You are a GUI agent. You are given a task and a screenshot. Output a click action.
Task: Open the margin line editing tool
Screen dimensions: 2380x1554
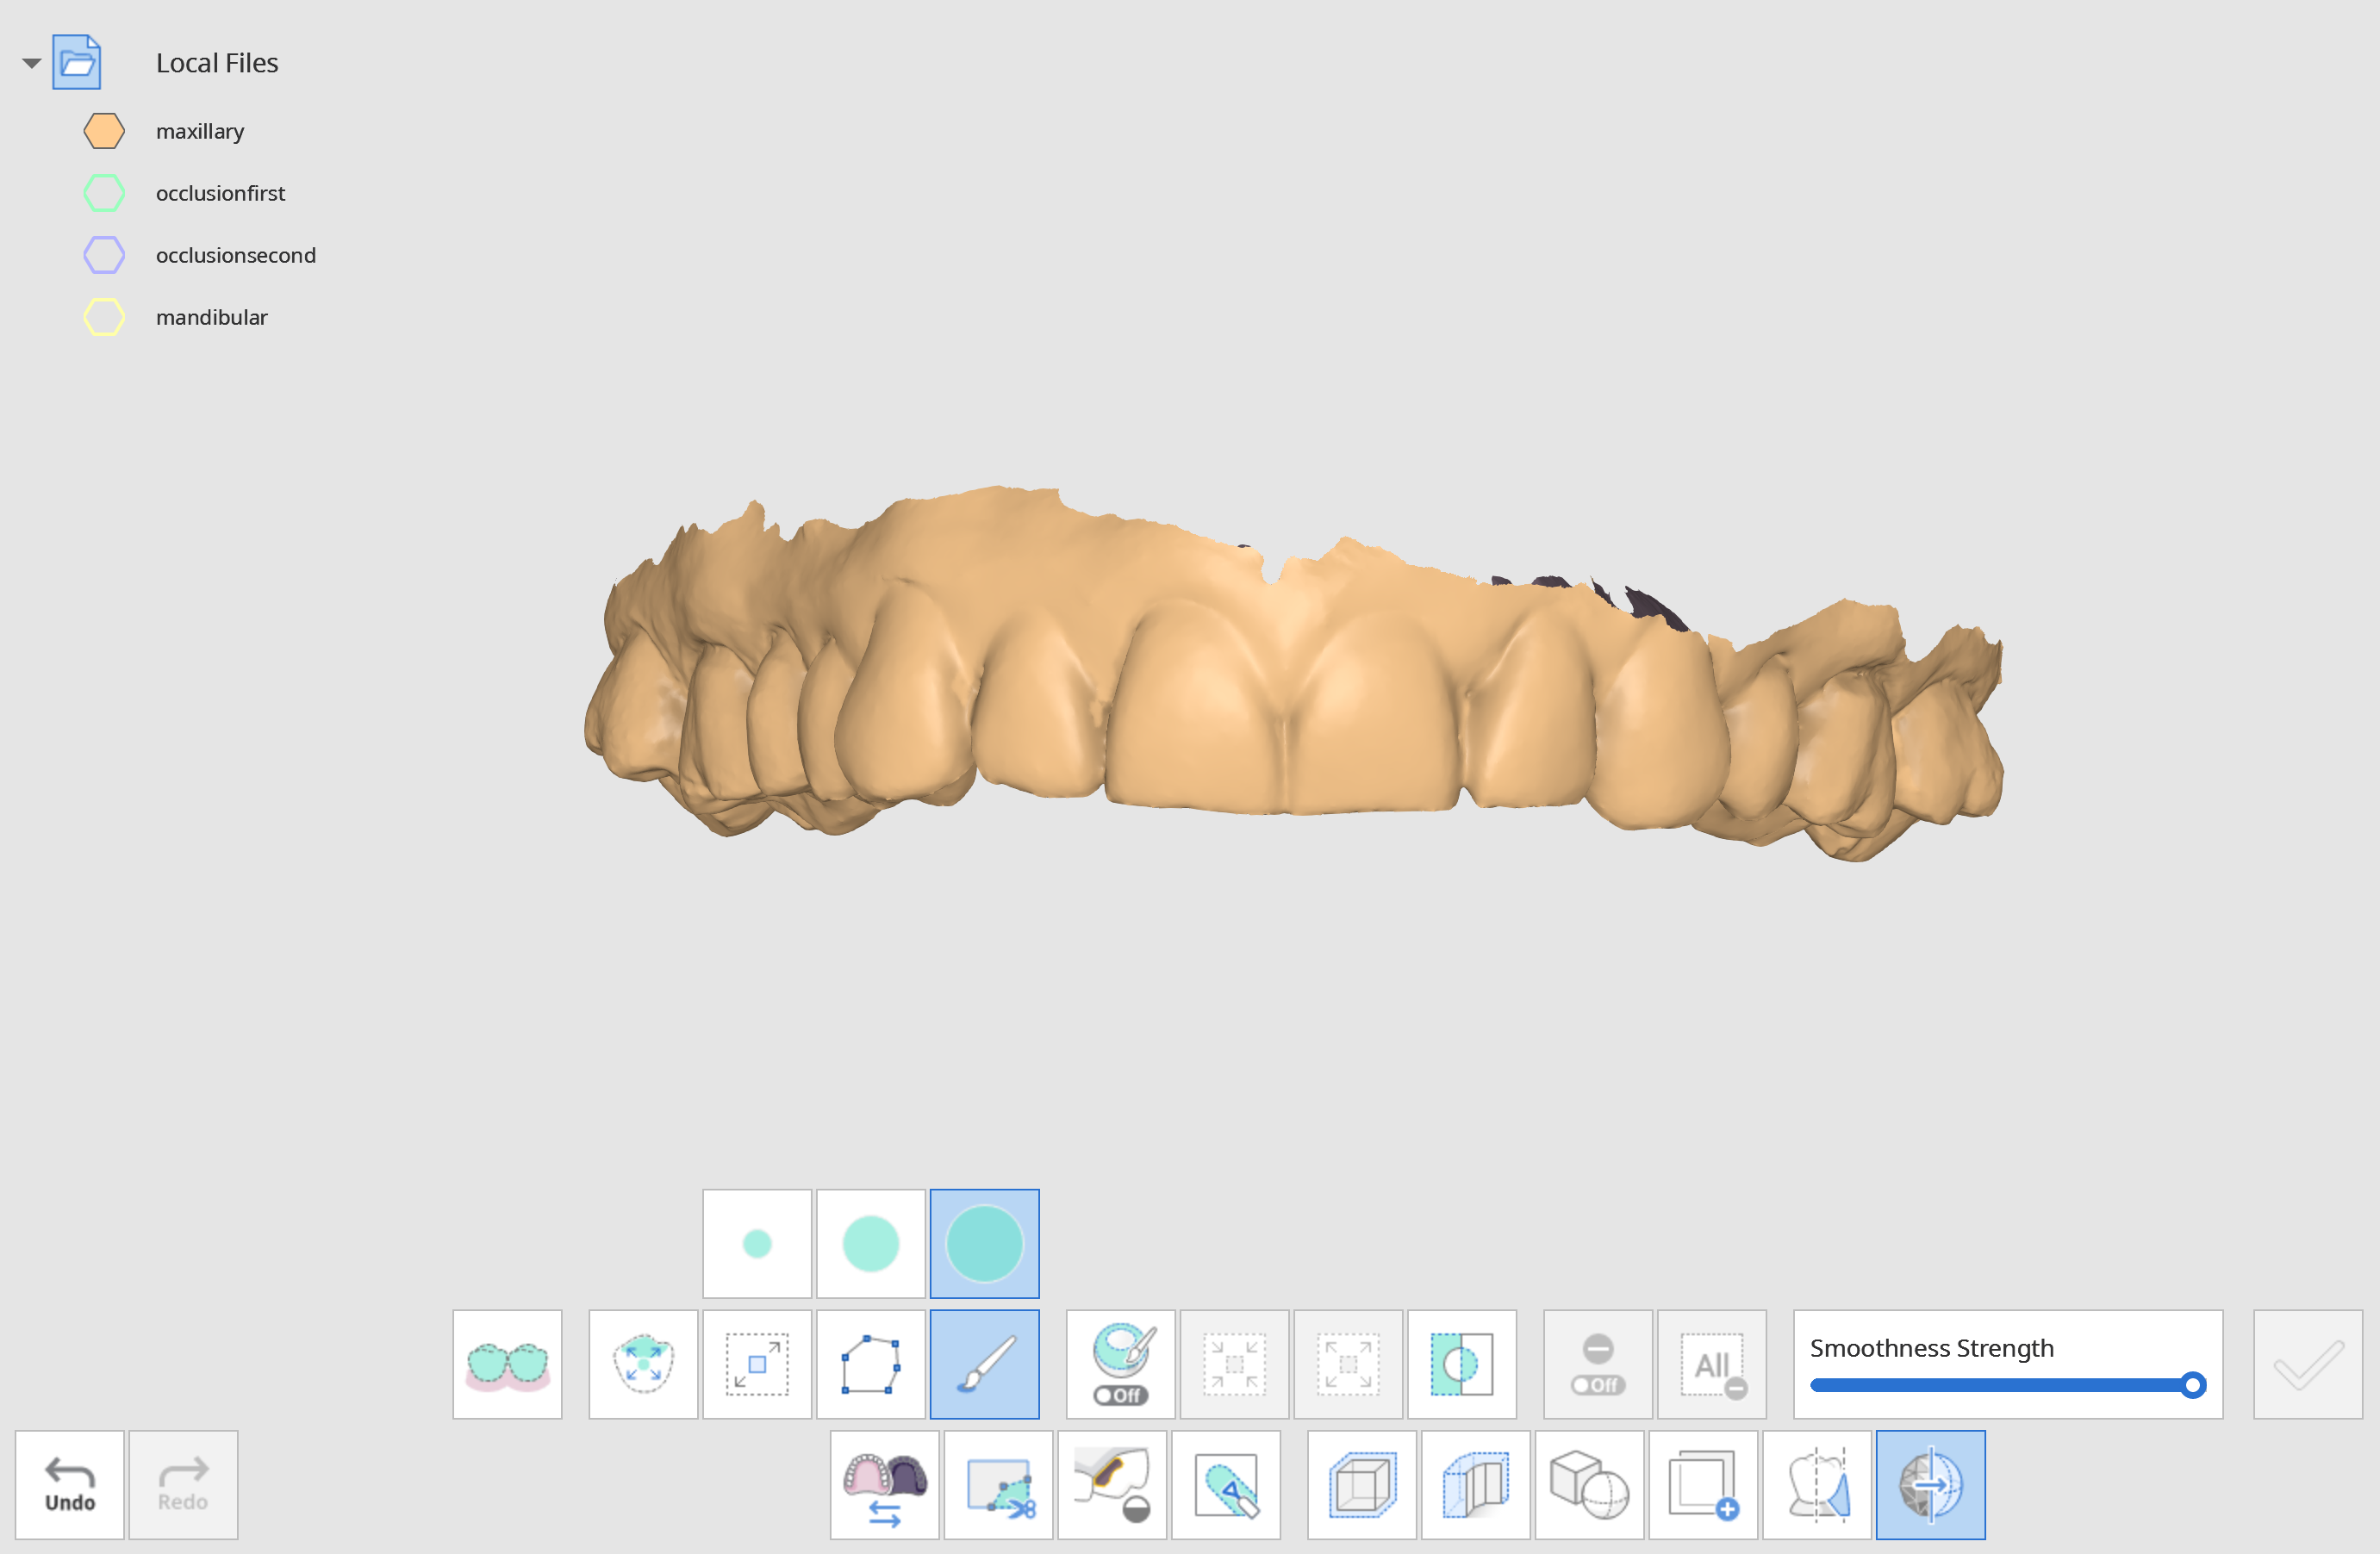(x=1112, y=1485)
